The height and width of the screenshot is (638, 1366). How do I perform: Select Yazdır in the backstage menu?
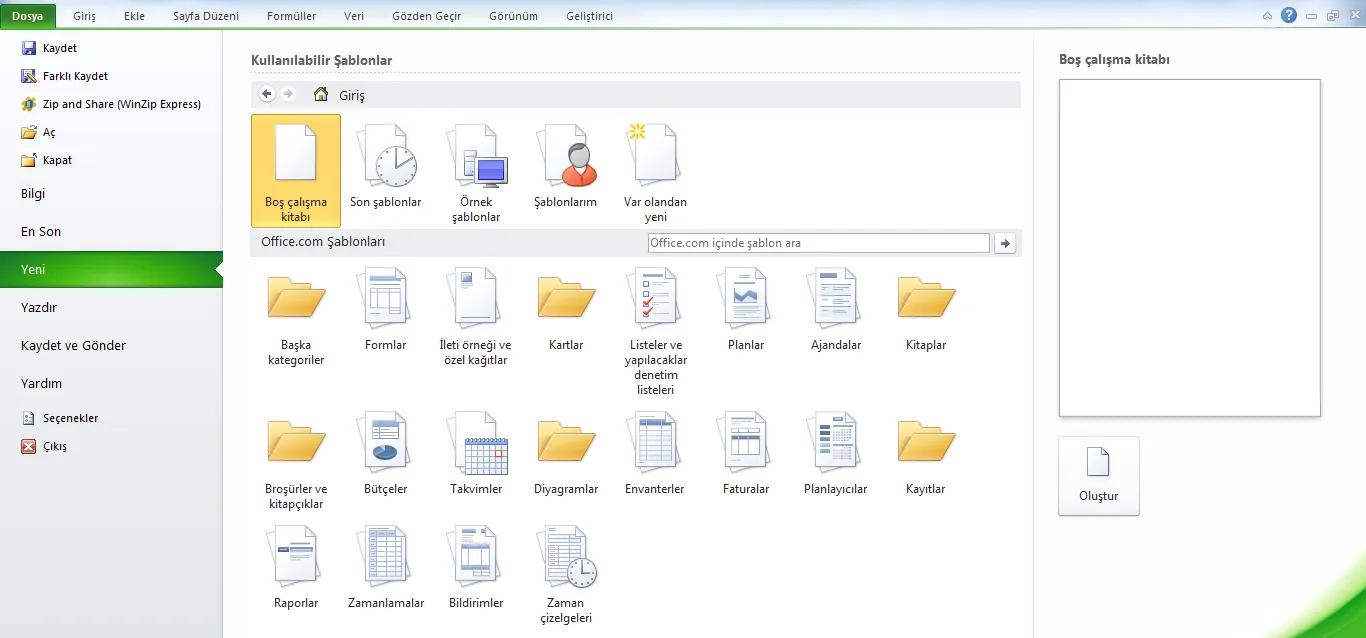[39, 308]
